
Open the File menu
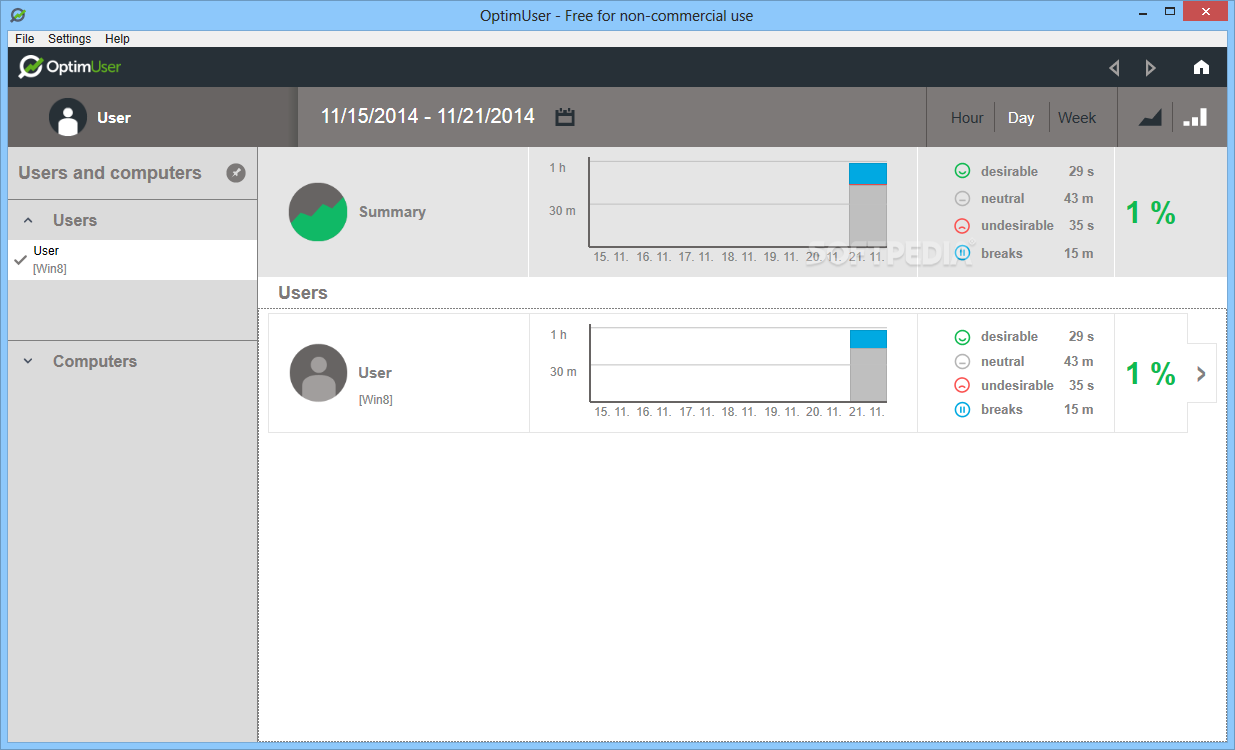(x=25, y=39)
